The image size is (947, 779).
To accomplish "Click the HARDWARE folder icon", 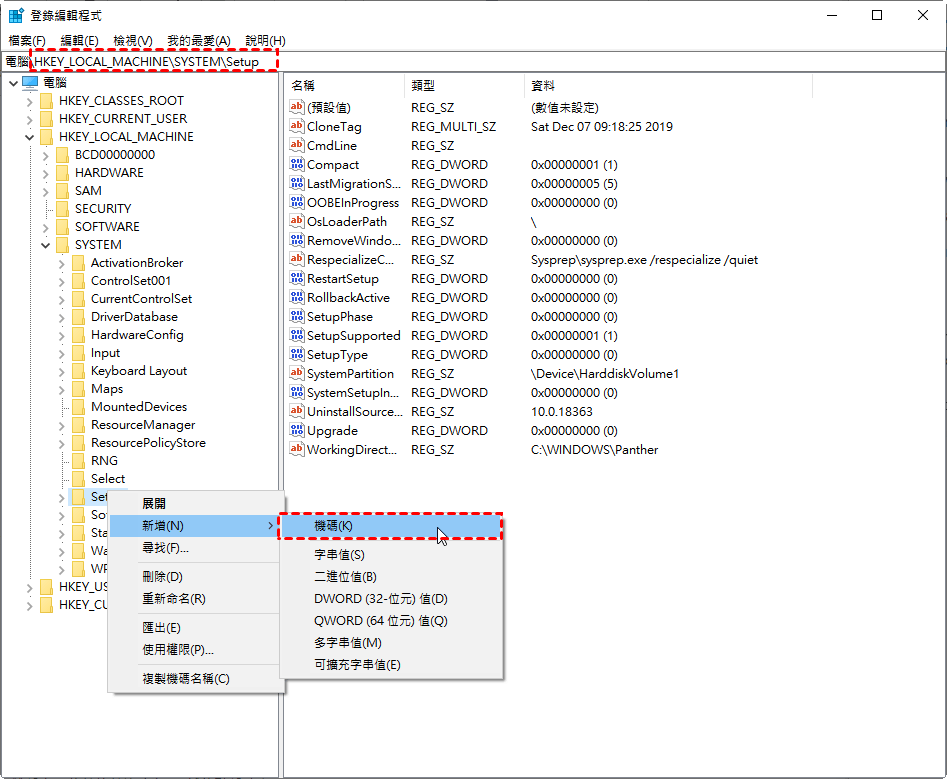I will 62,173.
